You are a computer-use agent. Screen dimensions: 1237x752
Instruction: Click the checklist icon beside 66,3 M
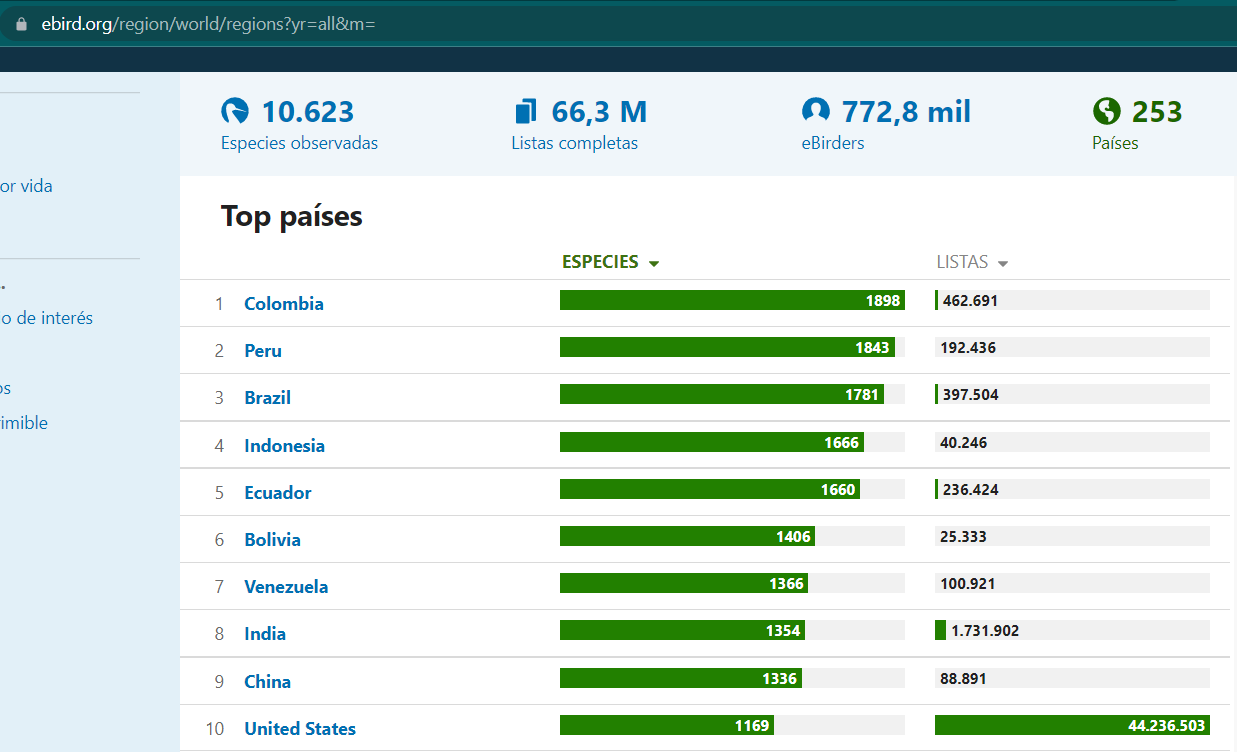[x=525, y=111]
